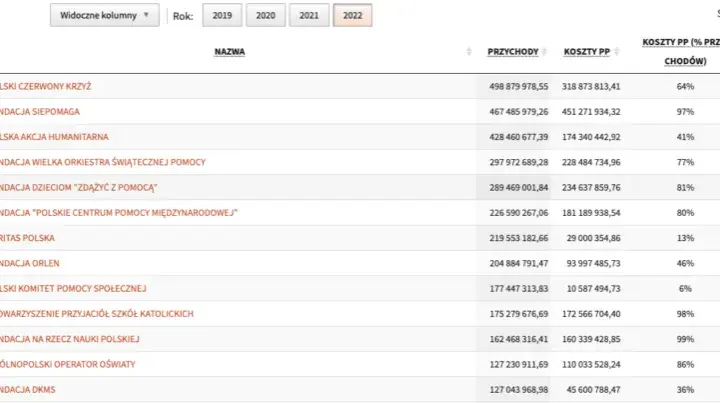
Task: Open Fundacja Orlen link
Action: tap(29, 263)
